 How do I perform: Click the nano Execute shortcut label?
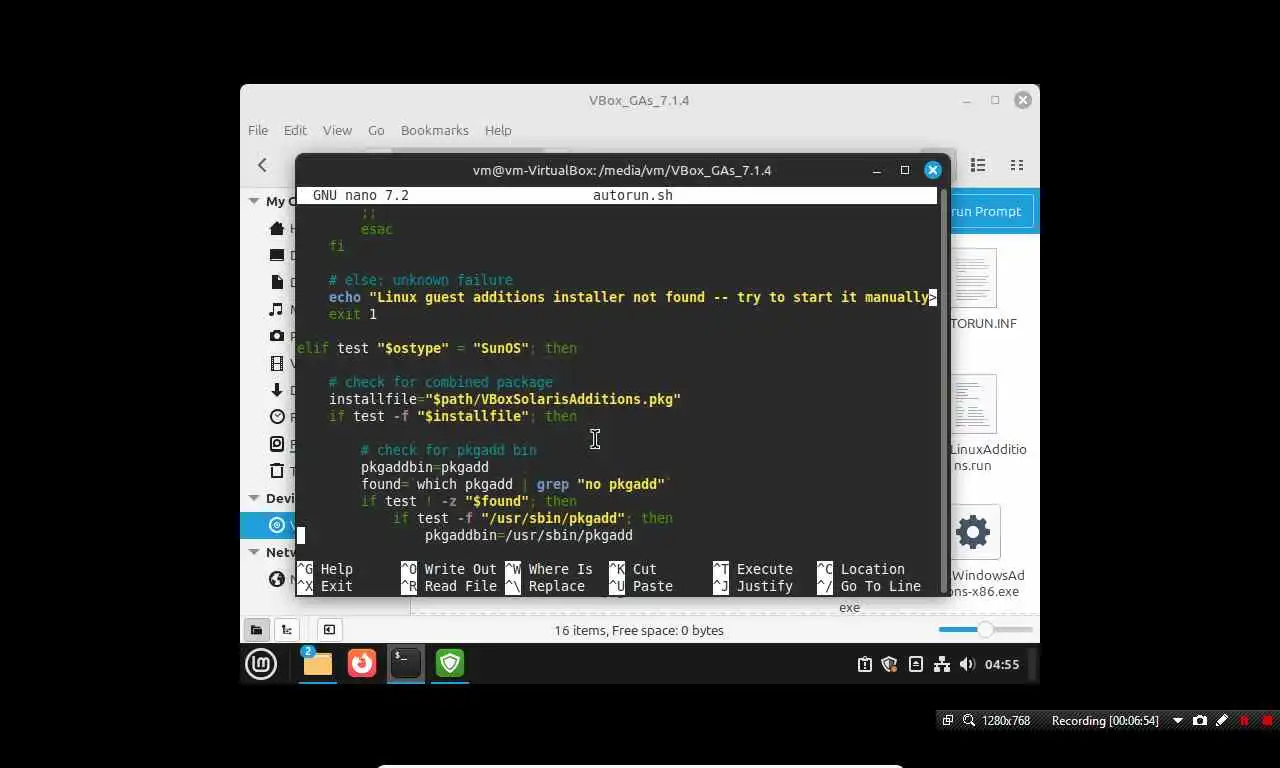(x=765, y=569)
